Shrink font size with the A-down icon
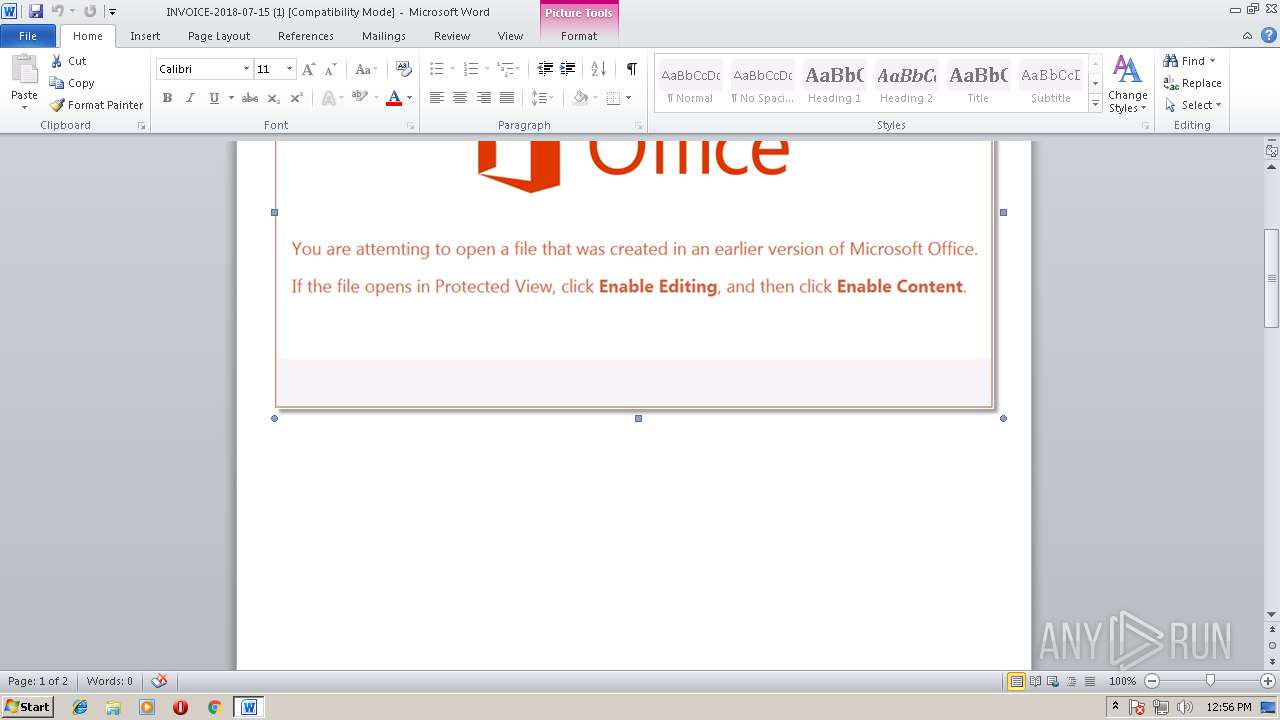This screenshot has width=1280, height=720. coord(331,69)
